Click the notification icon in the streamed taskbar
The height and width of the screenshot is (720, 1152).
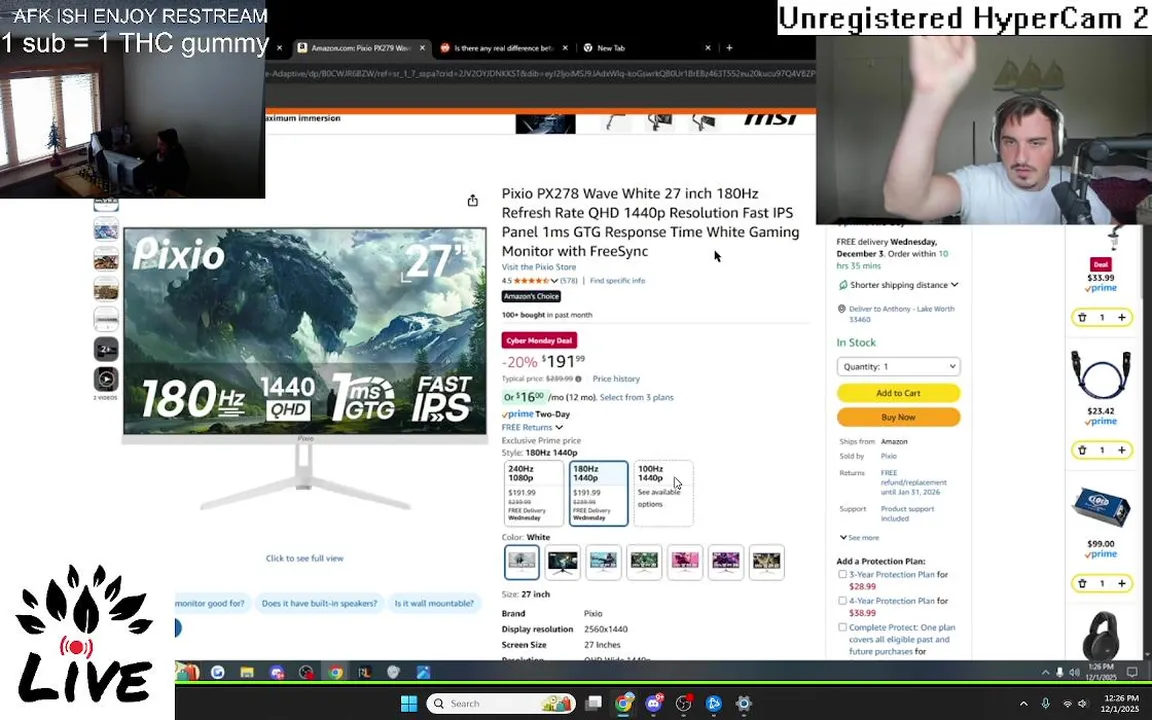(1132, 672)
